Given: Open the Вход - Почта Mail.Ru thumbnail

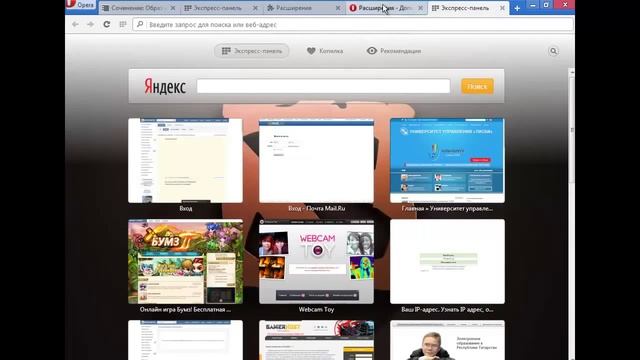Looking at the screenshot, I should point(316,160).
